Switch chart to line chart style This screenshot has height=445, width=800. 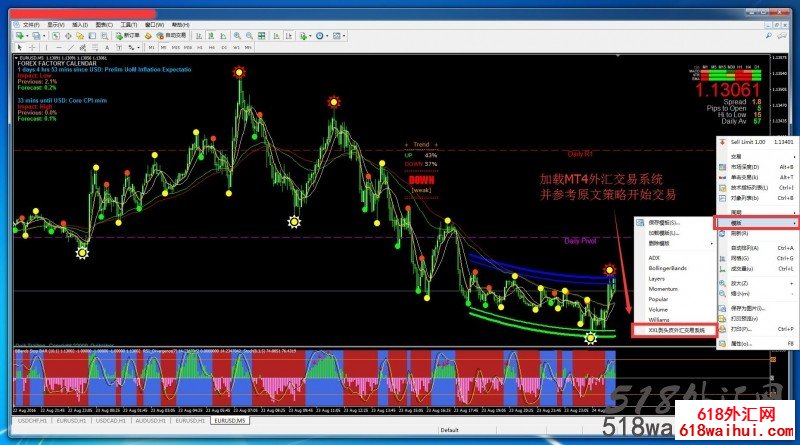(x=223, y=36)
